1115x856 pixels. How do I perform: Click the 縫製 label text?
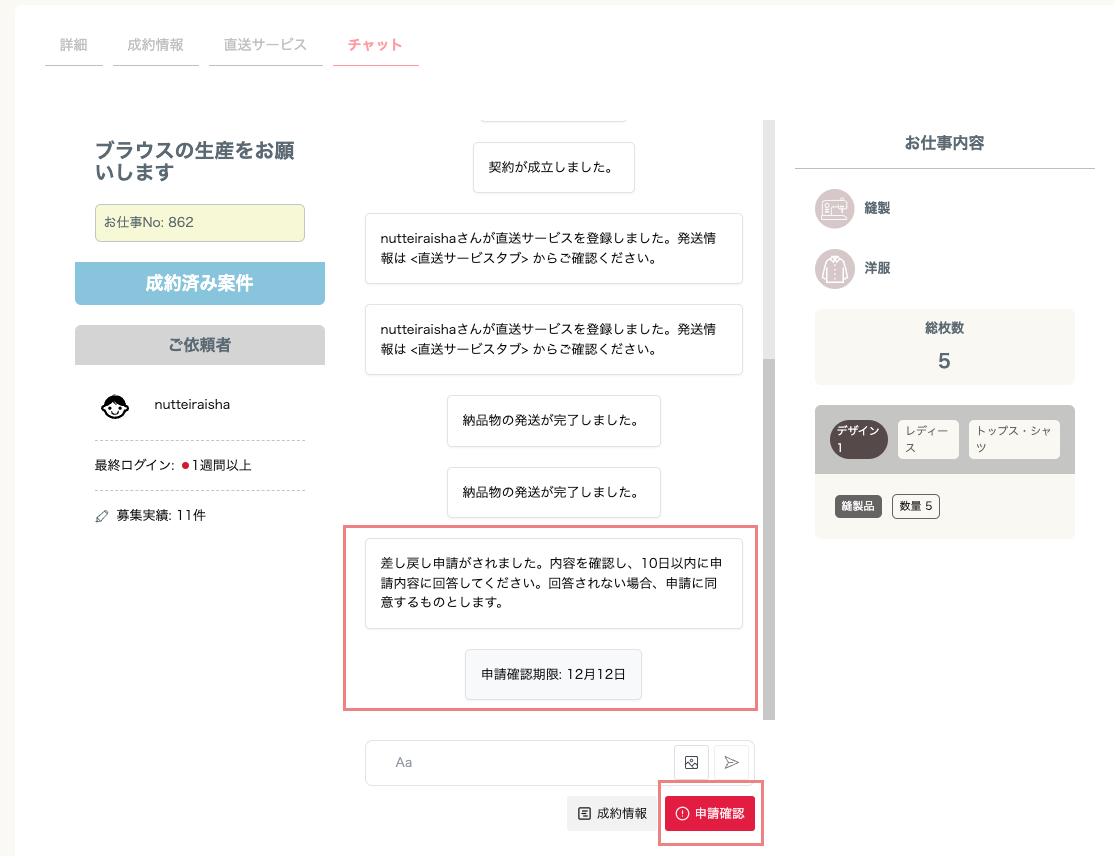click(877, 208)
